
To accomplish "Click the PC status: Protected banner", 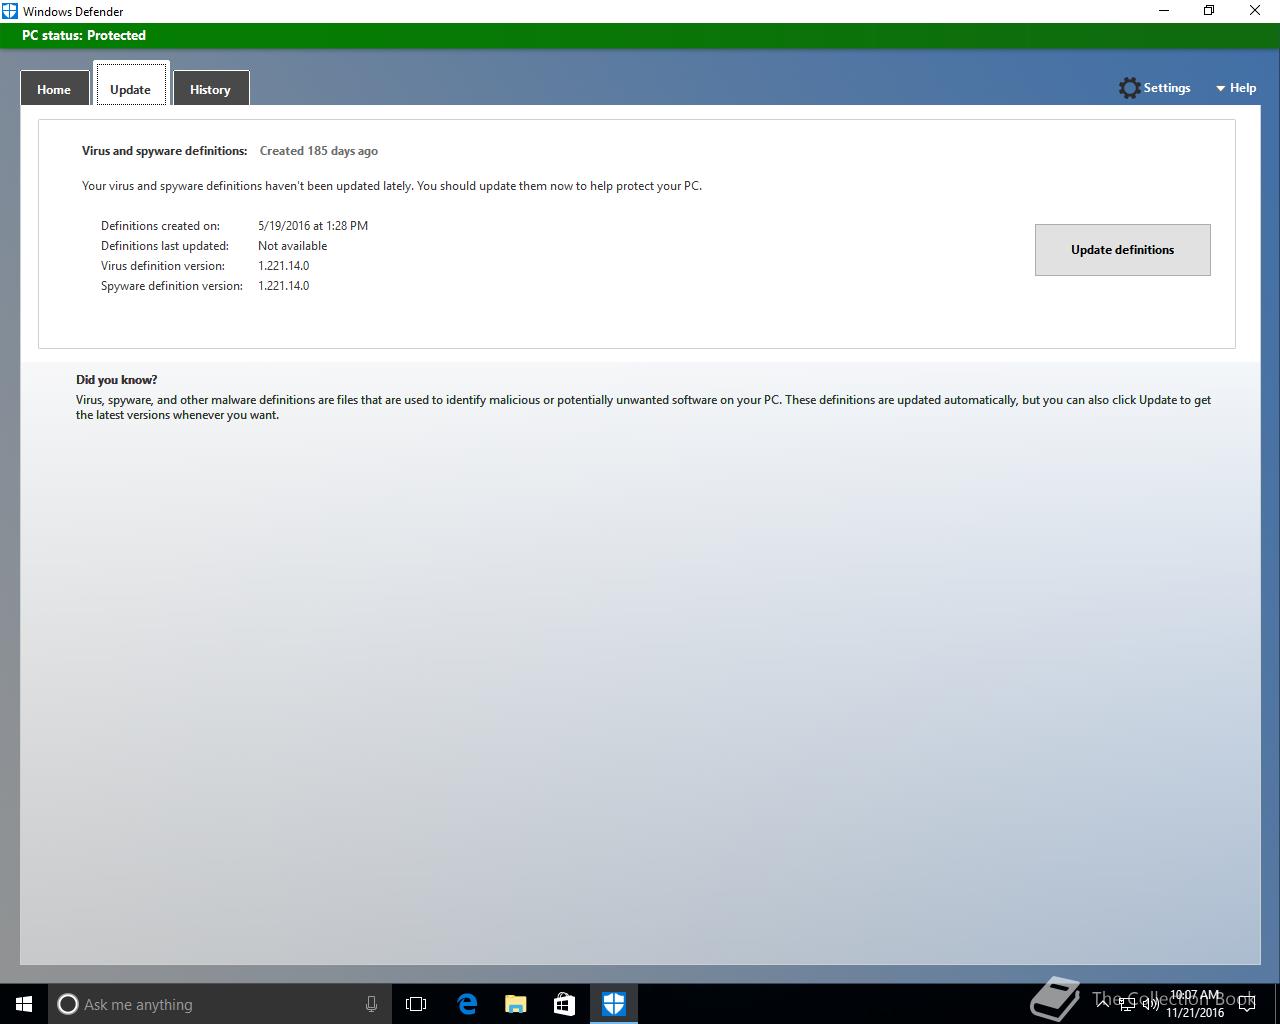I will pyautogui.click(x=640, y=35).
